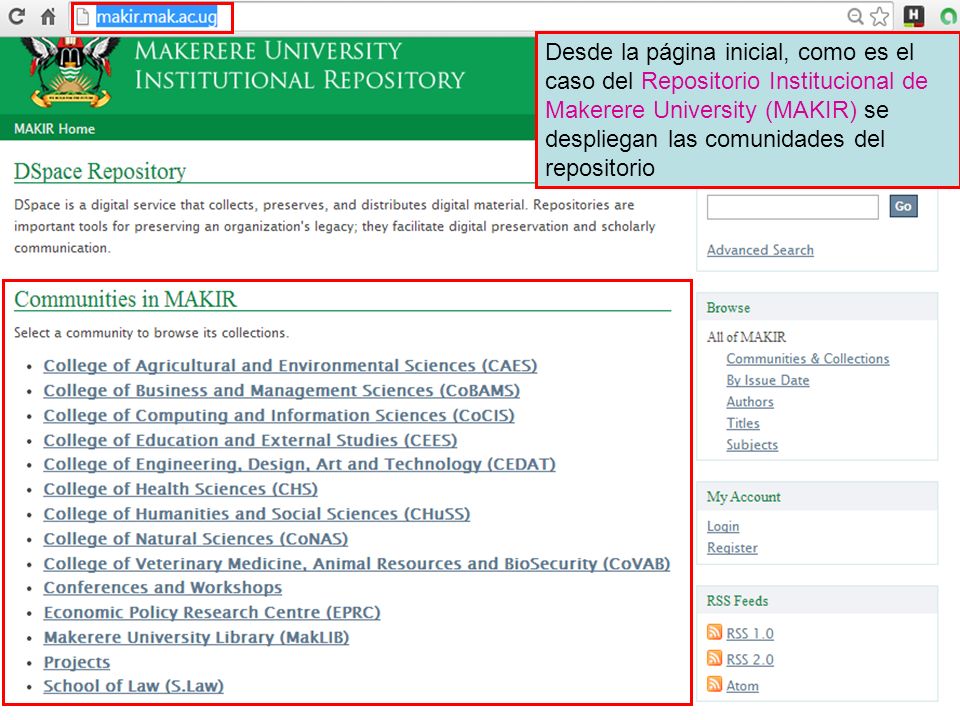
Task: Browse By Issue Date link
Action: [x=768, y=380]
